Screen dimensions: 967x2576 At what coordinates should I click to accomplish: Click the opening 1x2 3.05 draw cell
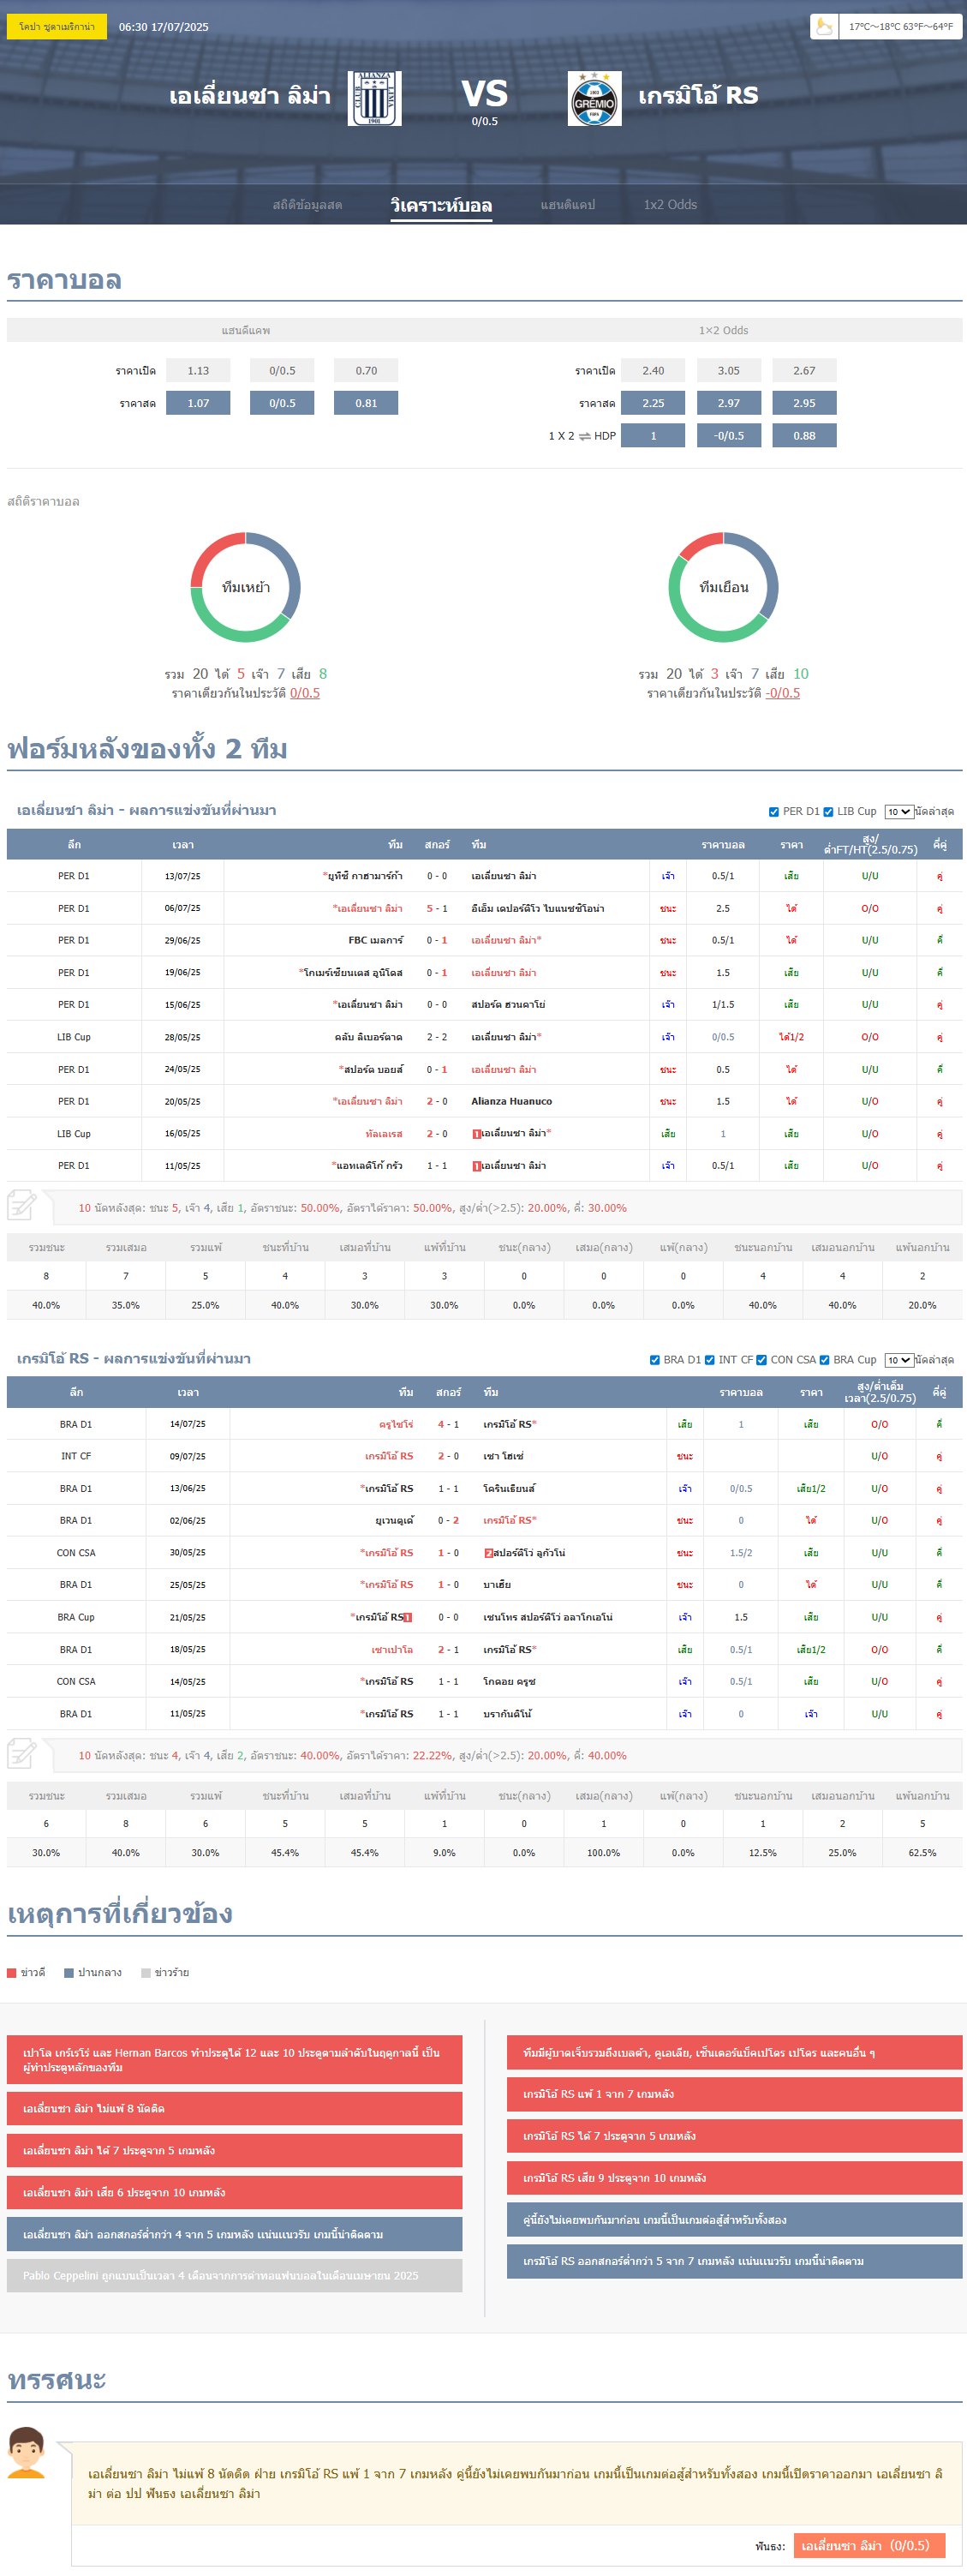[x=729, y=371]
